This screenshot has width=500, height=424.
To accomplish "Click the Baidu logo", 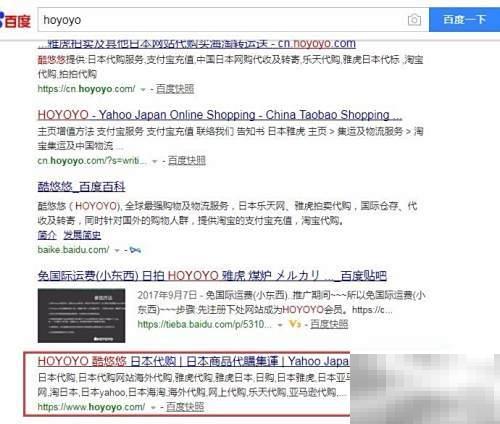I will pos(15,20).
